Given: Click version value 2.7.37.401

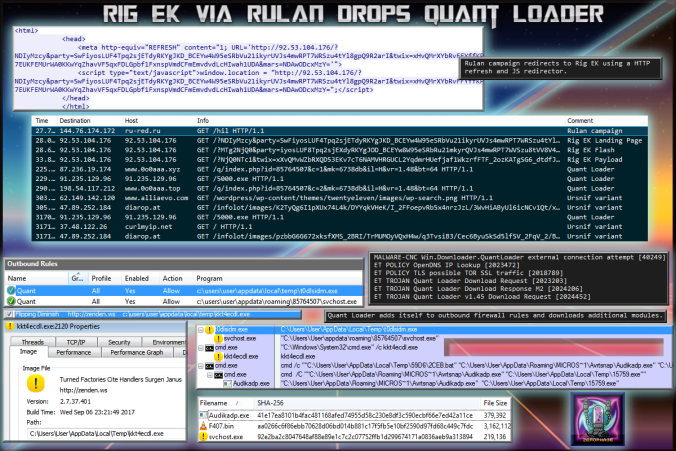Looking at the screenshot, I should point(75,401).
